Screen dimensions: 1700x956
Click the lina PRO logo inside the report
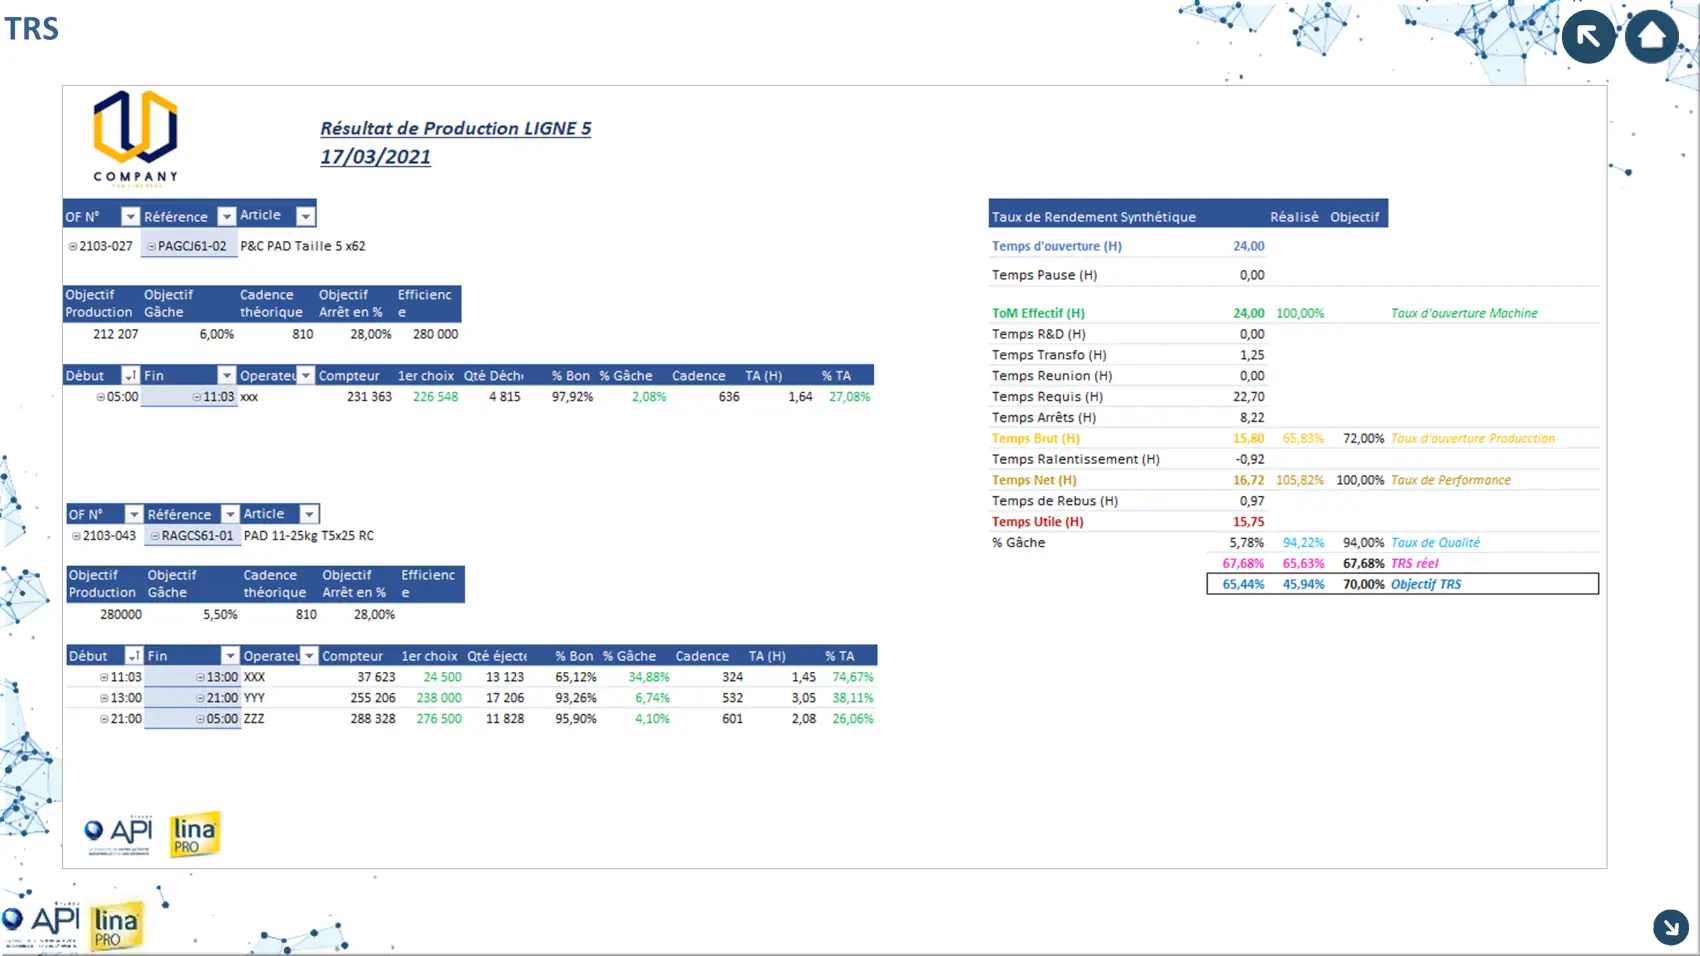194,834
